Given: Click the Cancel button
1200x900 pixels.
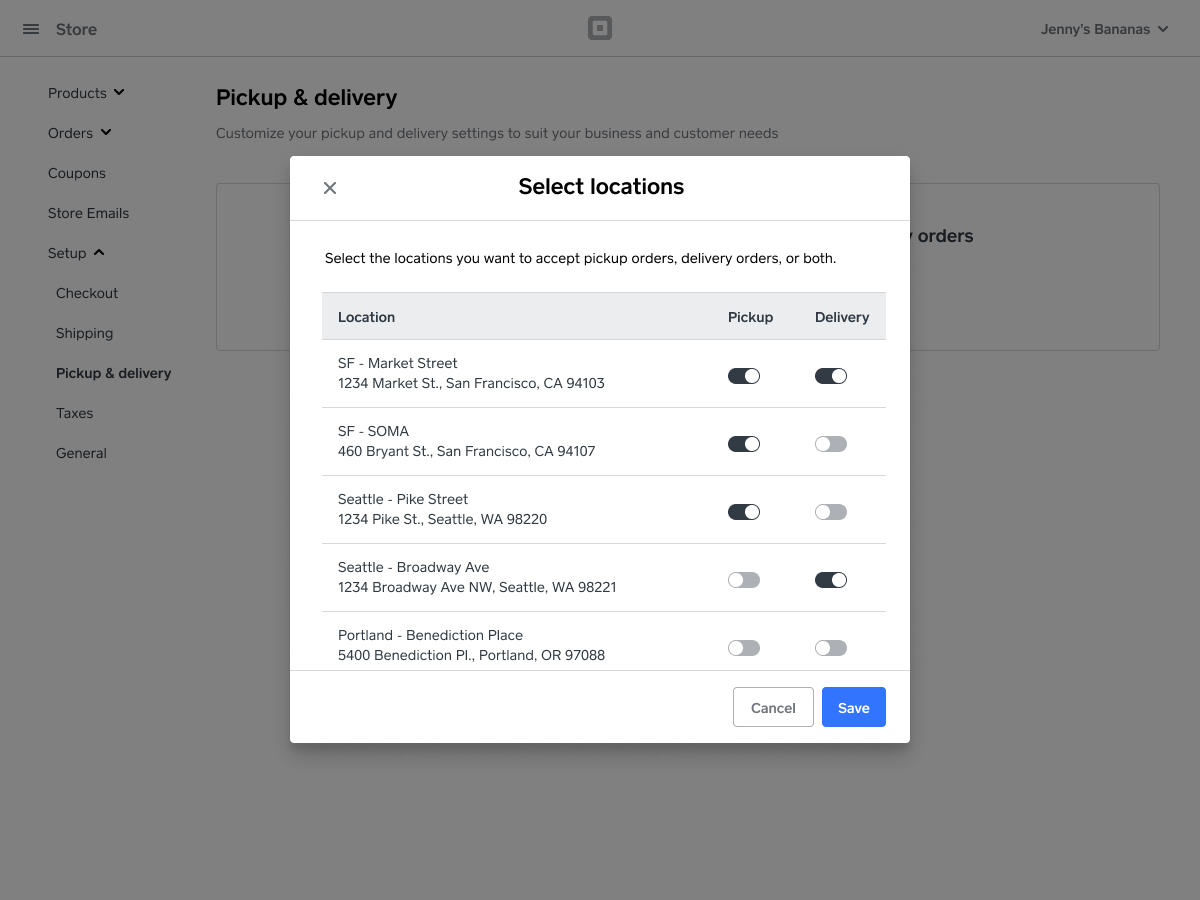Looking at the screenshot, I should point(773,707).
